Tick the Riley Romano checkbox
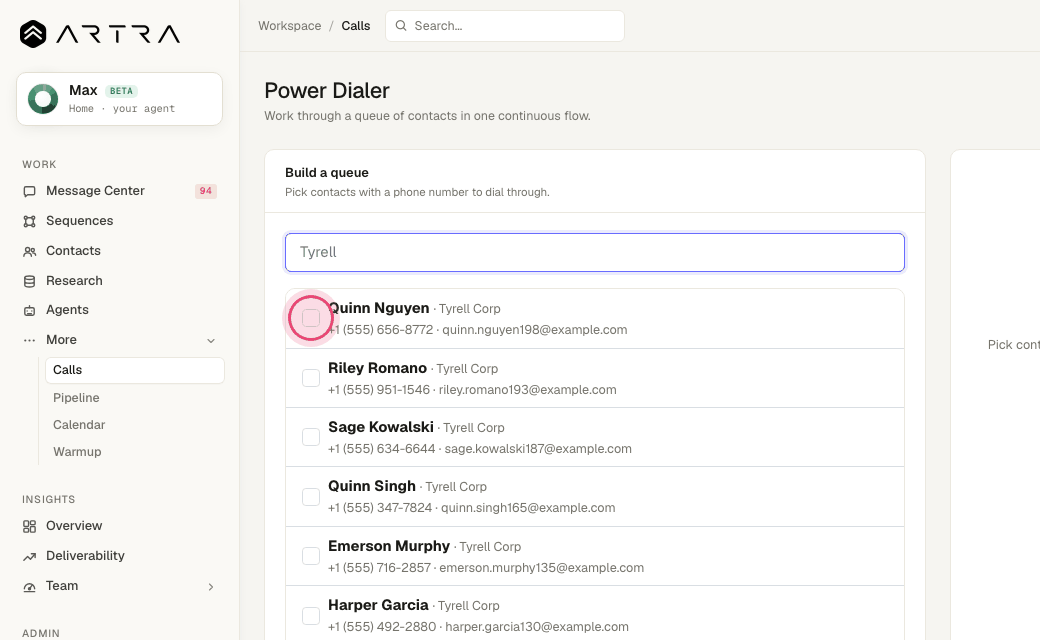Viewport: 1040px width, 640px height. click(x=310, y=378)
